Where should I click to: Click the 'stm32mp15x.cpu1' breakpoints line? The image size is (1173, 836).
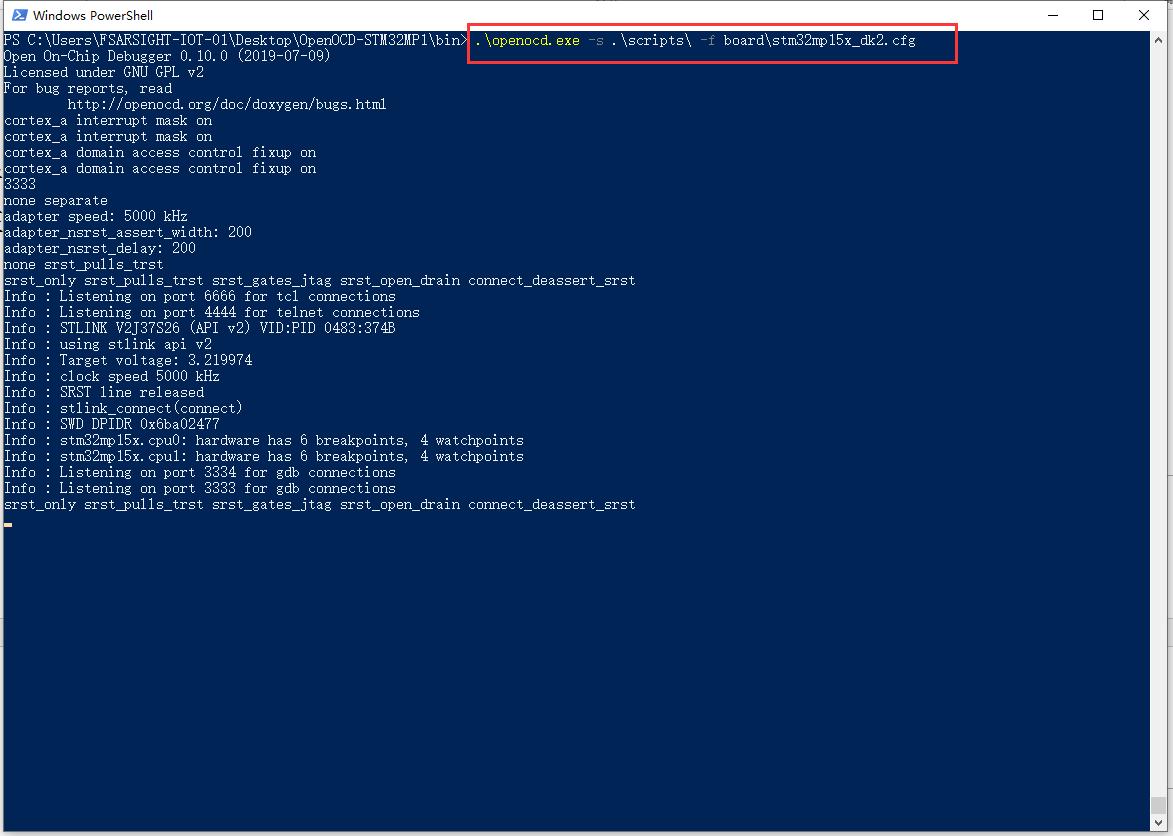point(264,456)
